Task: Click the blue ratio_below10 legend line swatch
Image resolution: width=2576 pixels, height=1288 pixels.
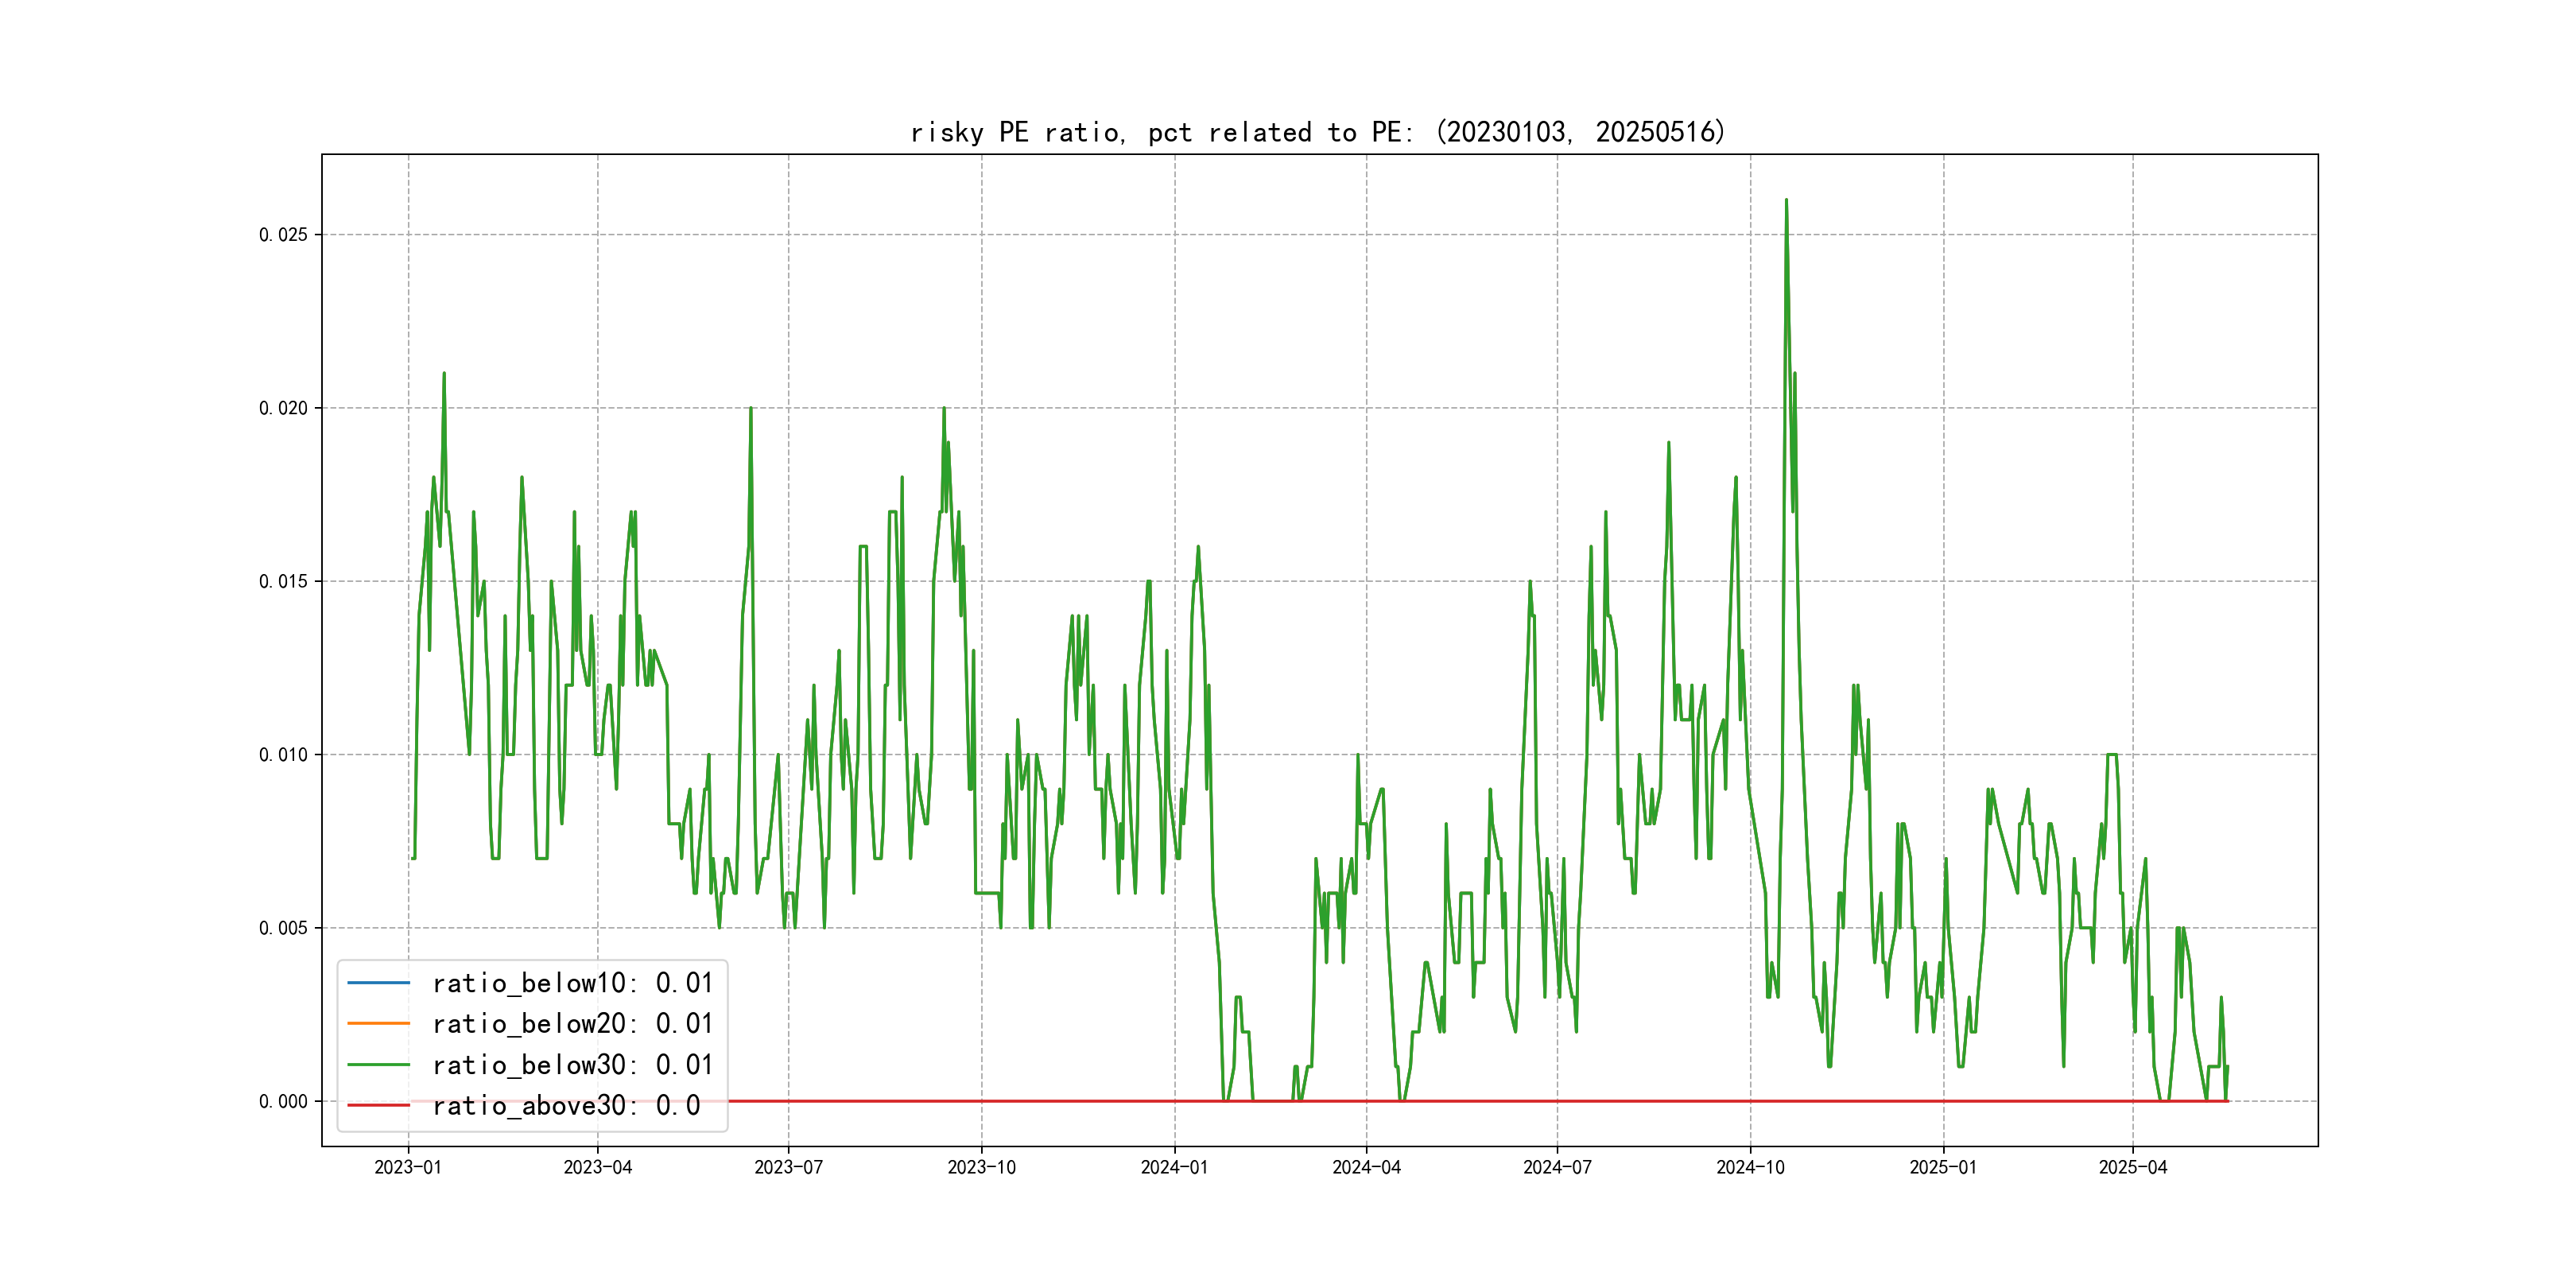Action: click(378, 983)
